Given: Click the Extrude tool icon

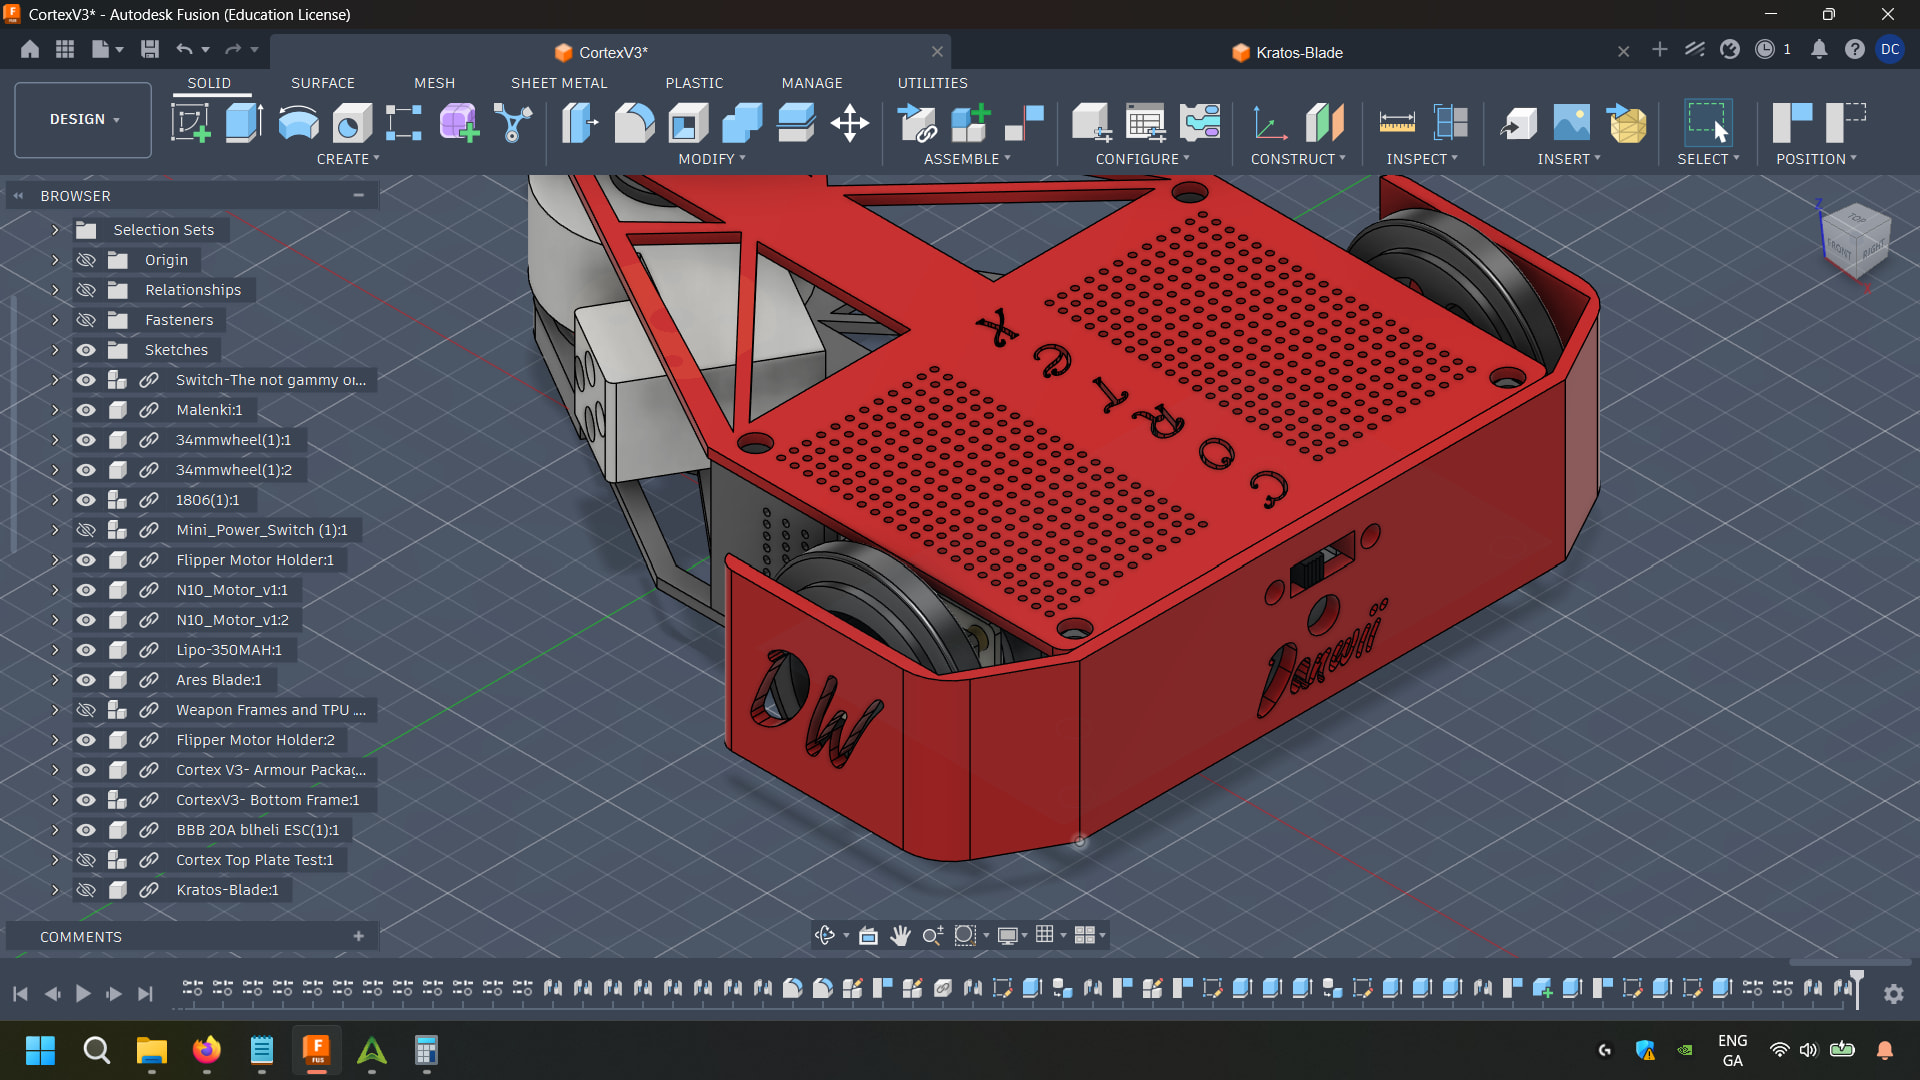Looking at the screenshot, I should pyautogui.click(x=244, y=123).
